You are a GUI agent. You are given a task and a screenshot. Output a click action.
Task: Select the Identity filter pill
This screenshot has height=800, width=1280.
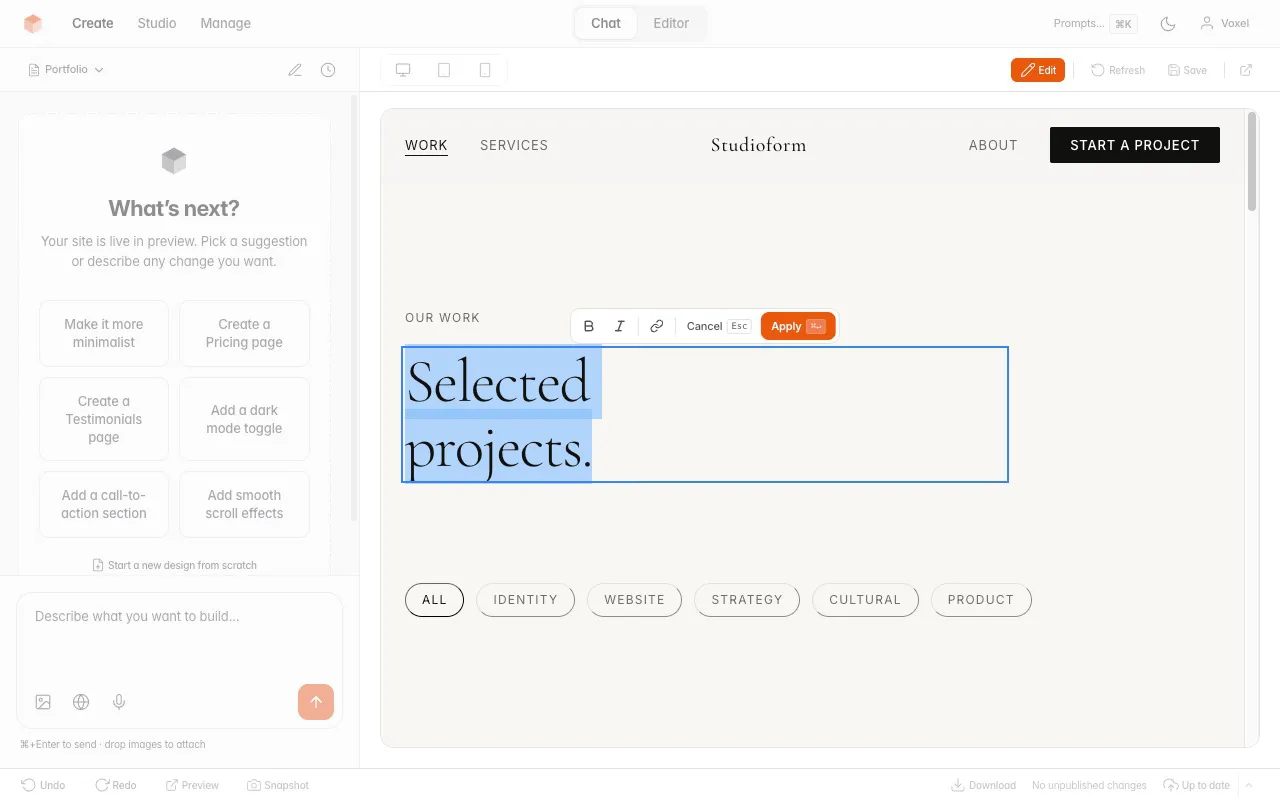click(x=525, y=600)
